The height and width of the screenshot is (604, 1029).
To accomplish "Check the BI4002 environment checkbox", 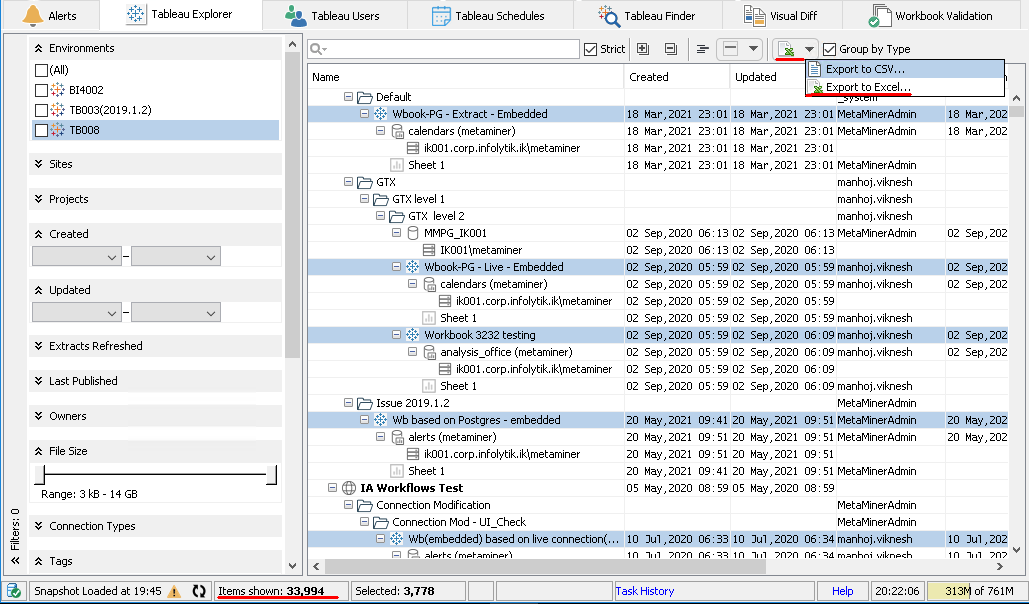I will pyautogui.click(x=41, y=90).
